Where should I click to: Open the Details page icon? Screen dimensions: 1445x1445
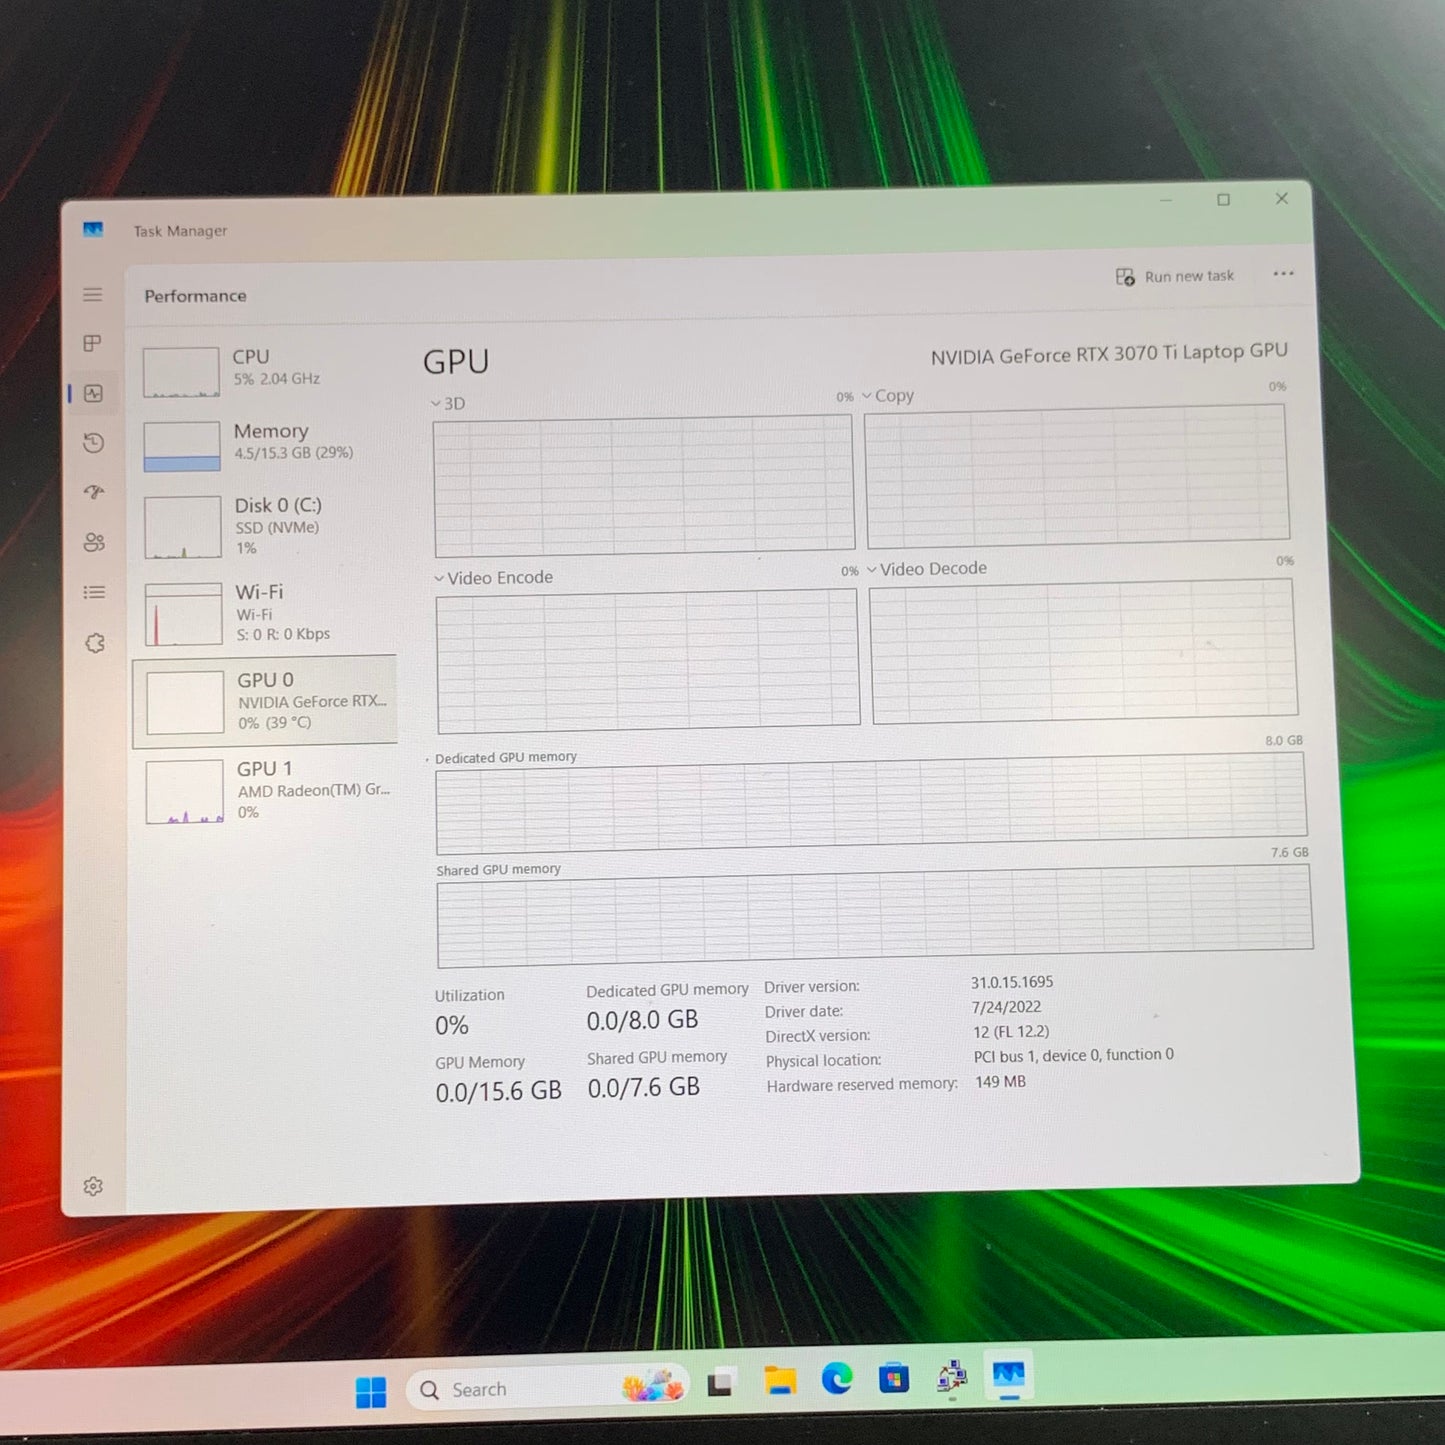point(94,592)
